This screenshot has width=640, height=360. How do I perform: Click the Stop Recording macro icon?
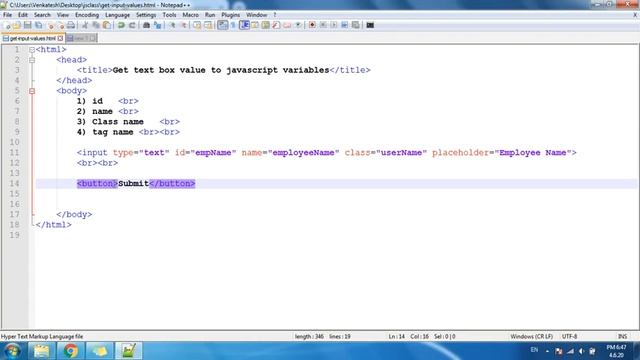click(x=323, y=25)
